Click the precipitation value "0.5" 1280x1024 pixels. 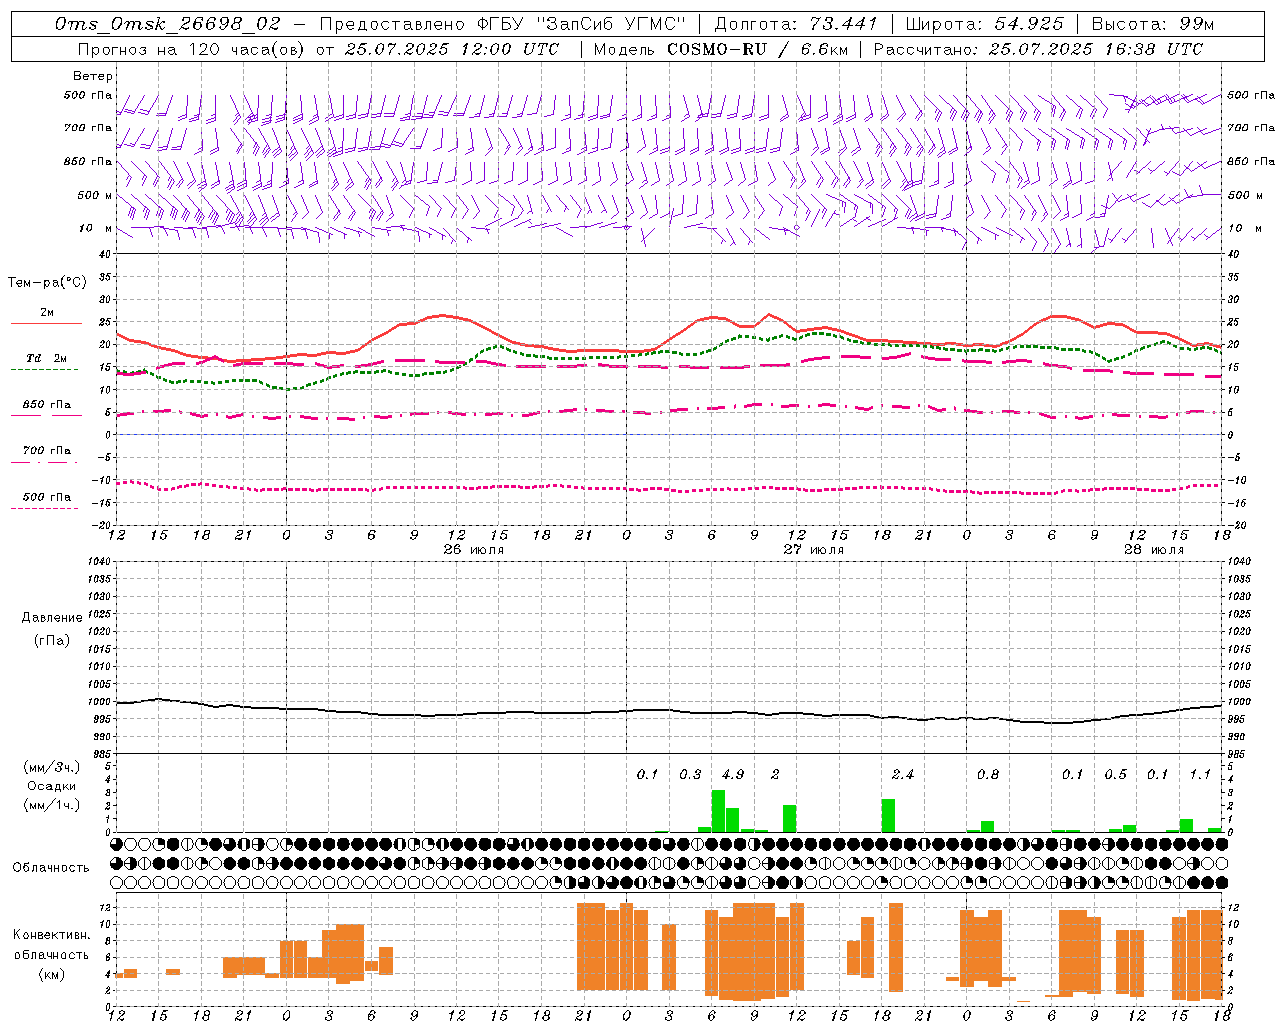(1115, 774)
